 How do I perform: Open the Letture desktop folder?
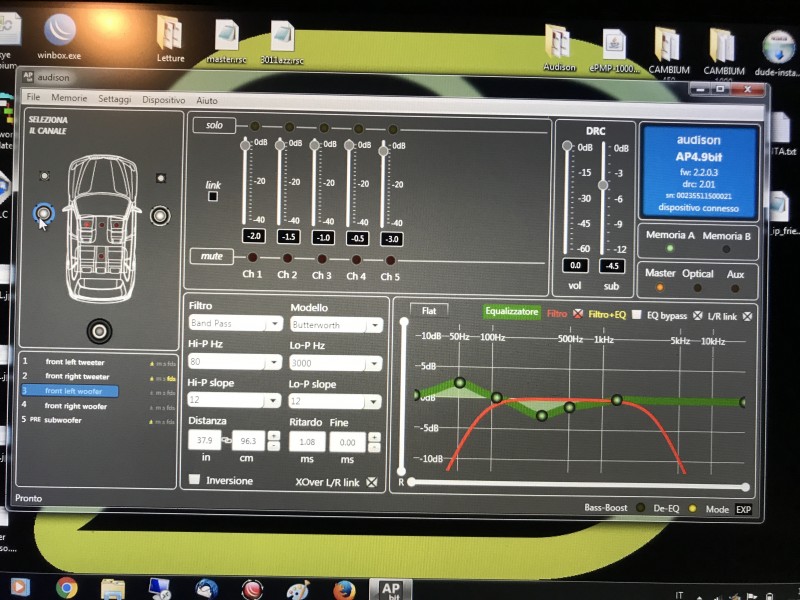tap(170, 38)
